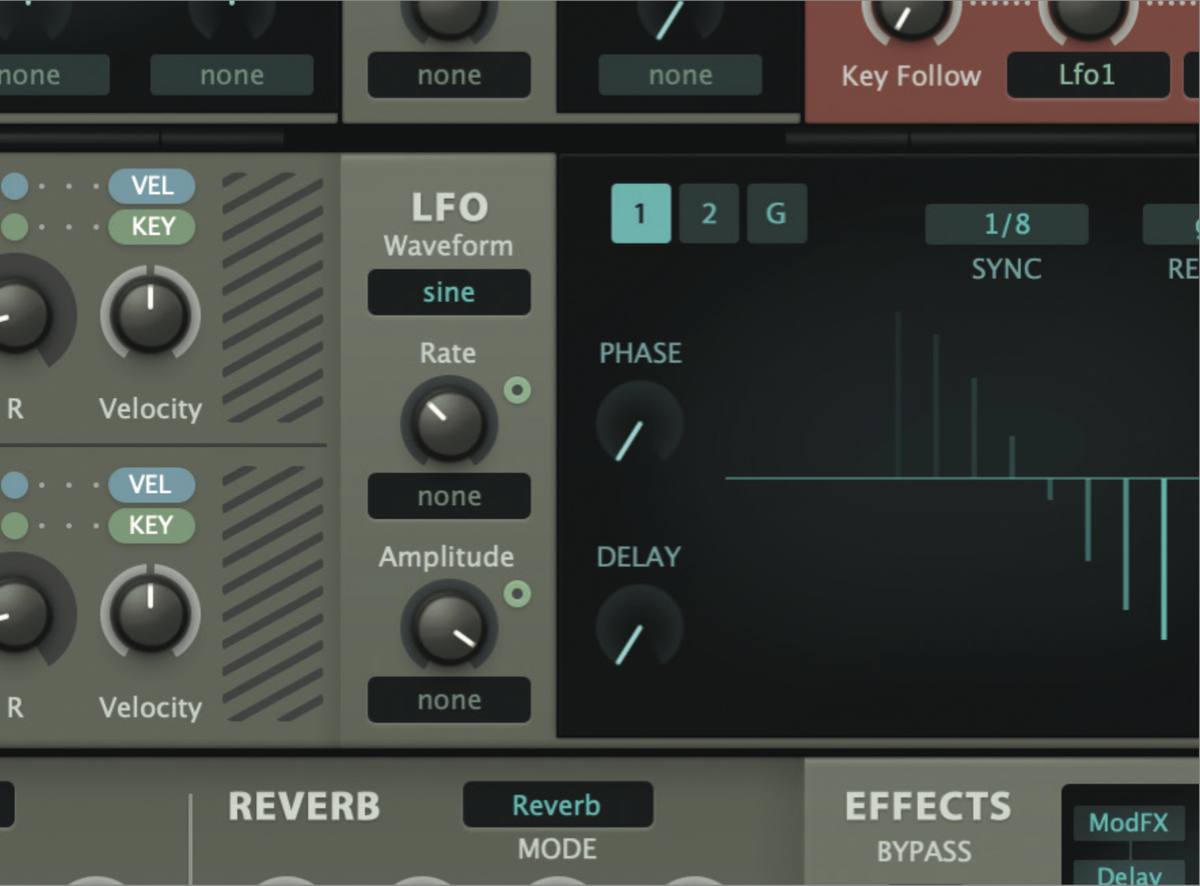Screen dimensions: 1200x886
Task: Switch to LFO tab 2
Action: click(708, 213)
